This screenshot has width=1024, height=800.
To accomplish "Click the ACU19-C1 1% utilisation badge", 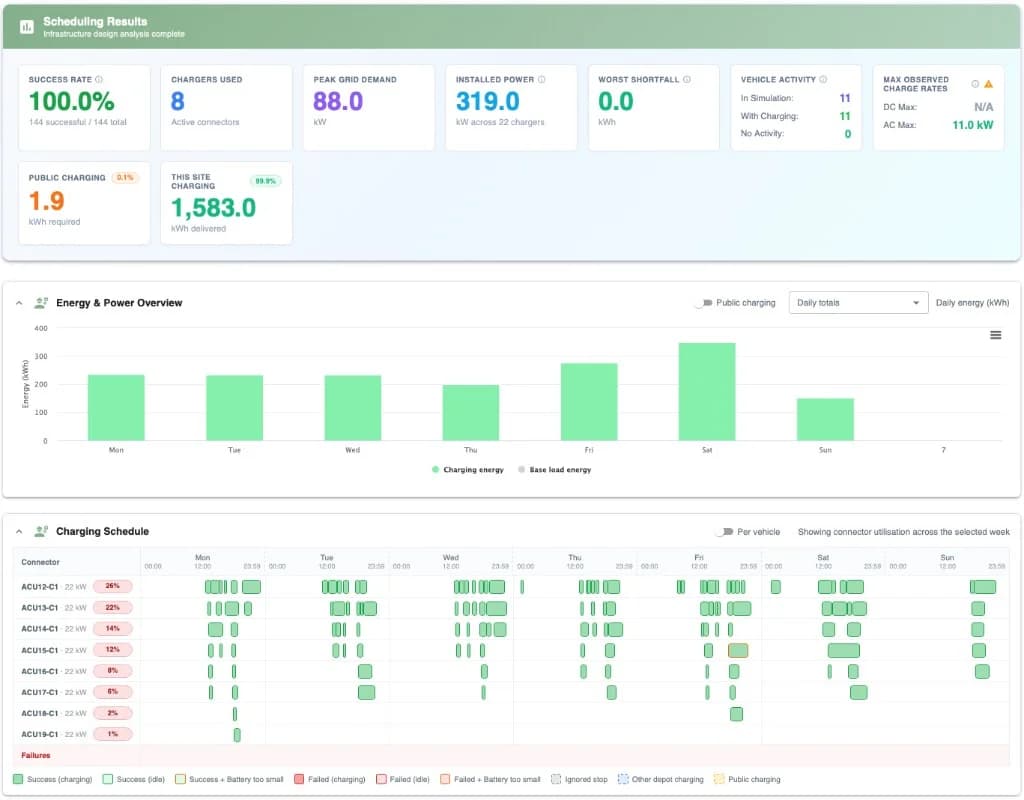I will tap(112, 734).
